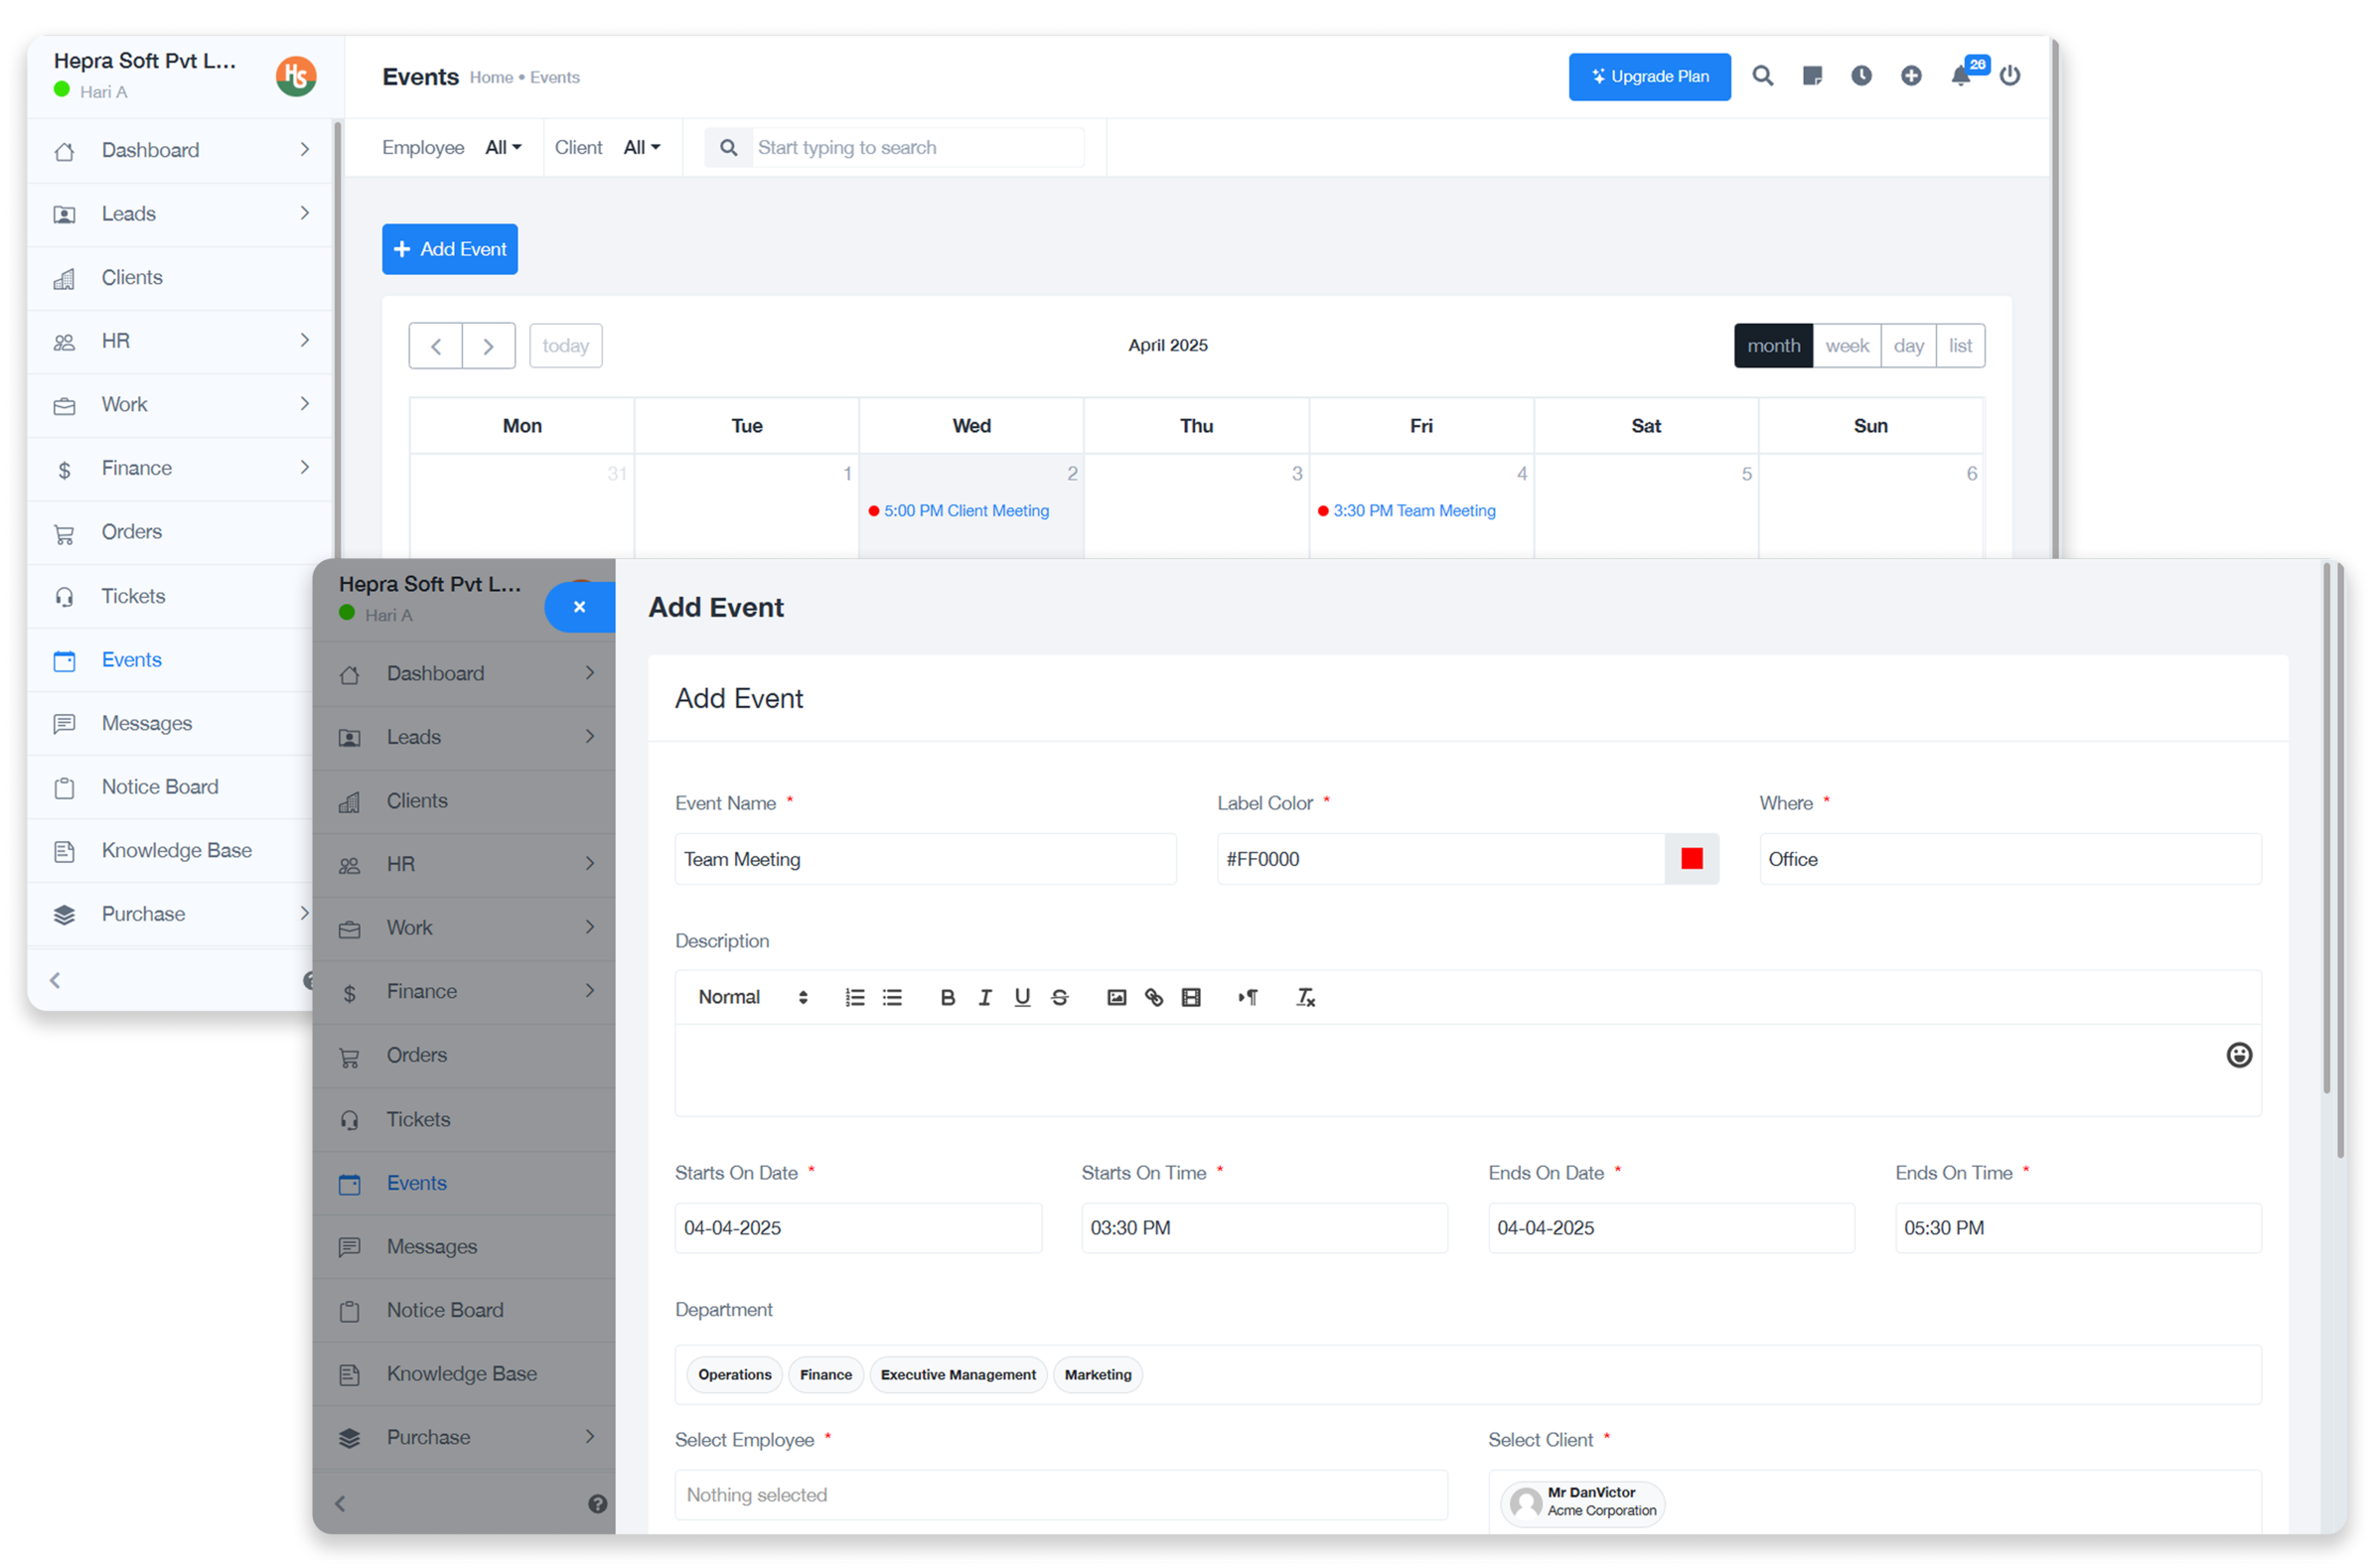This screenshot has height=1568, width=2374.
Task: Click the Start typing to search field
Action: click(x=917, y=148)
